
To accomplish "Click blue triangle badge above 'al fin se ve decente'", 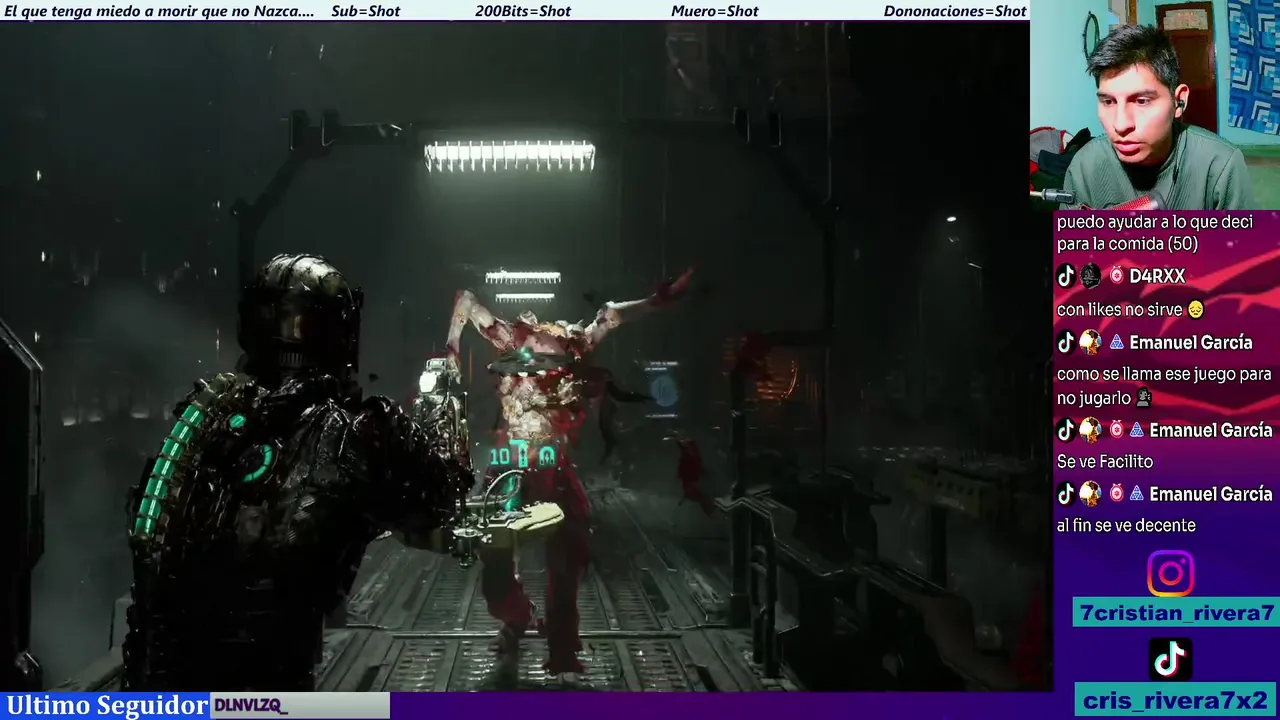I will 1137,494.
